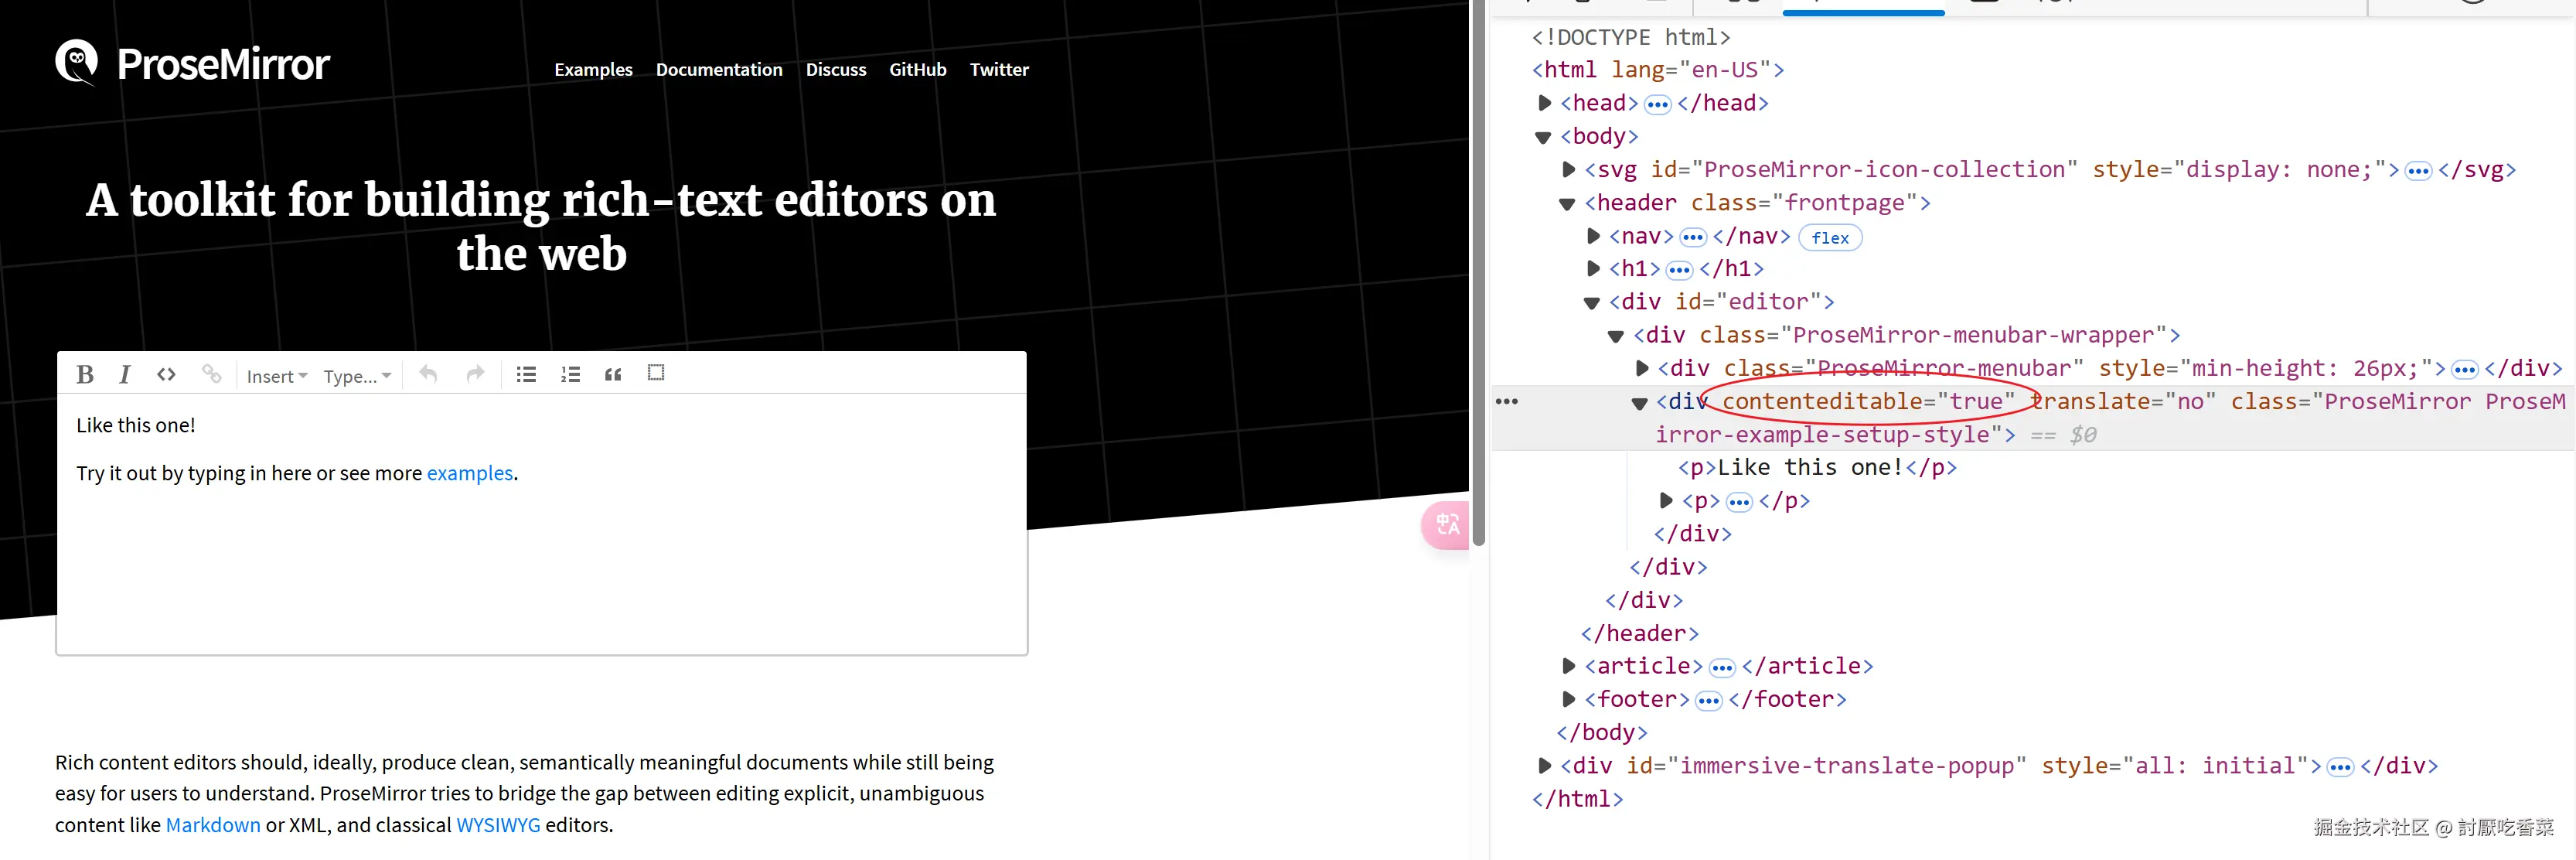Open Documentation in the navigation bar
Image resolution: width=2576 pixels, height=860 pixels.
[x=719, y=69]
